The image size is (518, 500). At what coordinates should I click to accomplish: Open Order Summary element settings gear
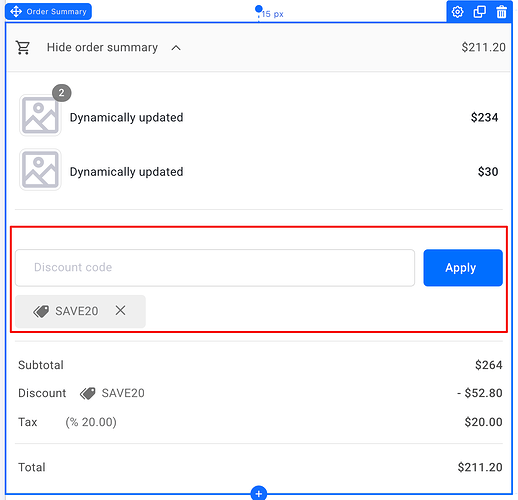click(457, 12)
